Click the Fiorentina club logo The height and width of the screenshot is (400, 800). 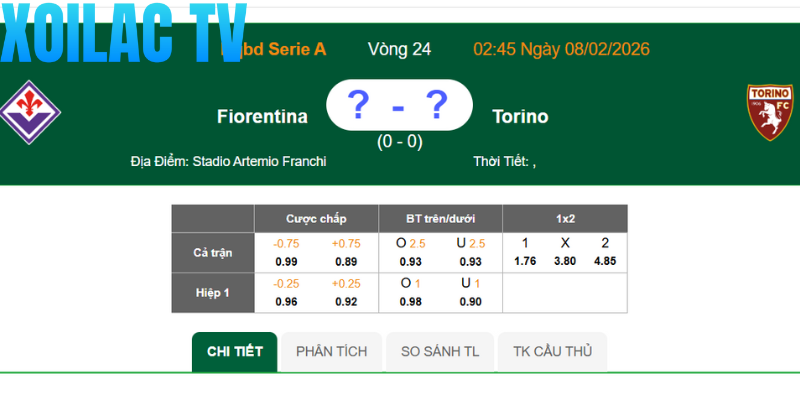(29, 112)
